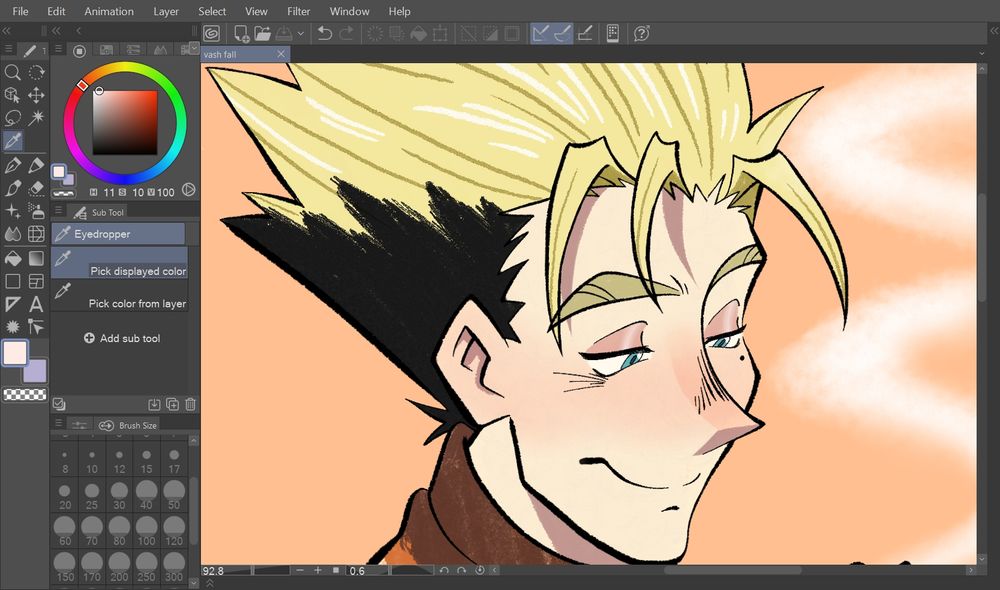Image resolution: width=1000 pixels, height=590 pixels.
Task: Select the transparent color swatch
Action: [25, 395]
